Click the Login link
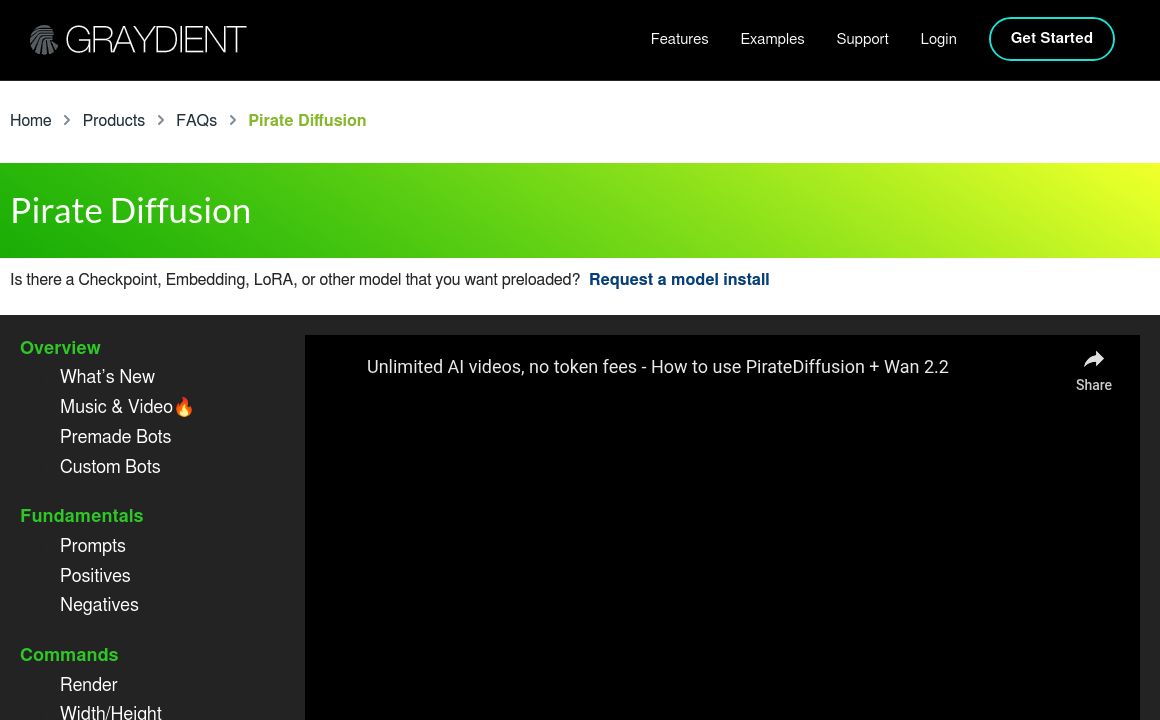Screen dimensions: 1160x720 coord(938,39)
